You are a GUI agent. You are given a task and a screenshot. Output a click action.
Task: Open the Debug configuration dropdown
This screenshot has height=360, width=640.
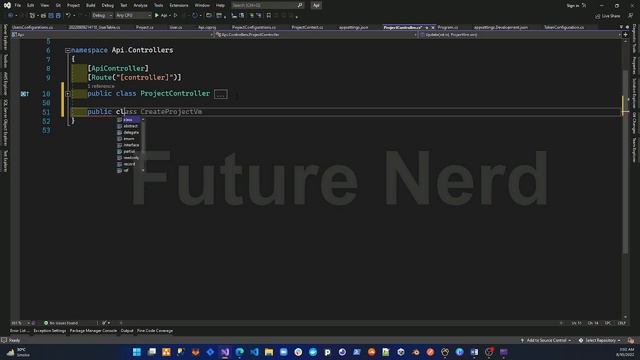click(x=102, y=16)
